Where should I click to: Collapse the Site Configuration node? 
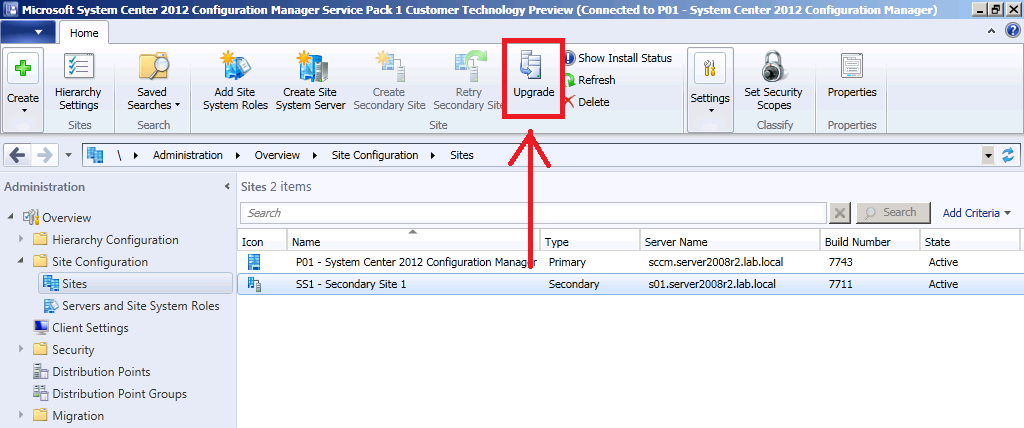(22, 261)
